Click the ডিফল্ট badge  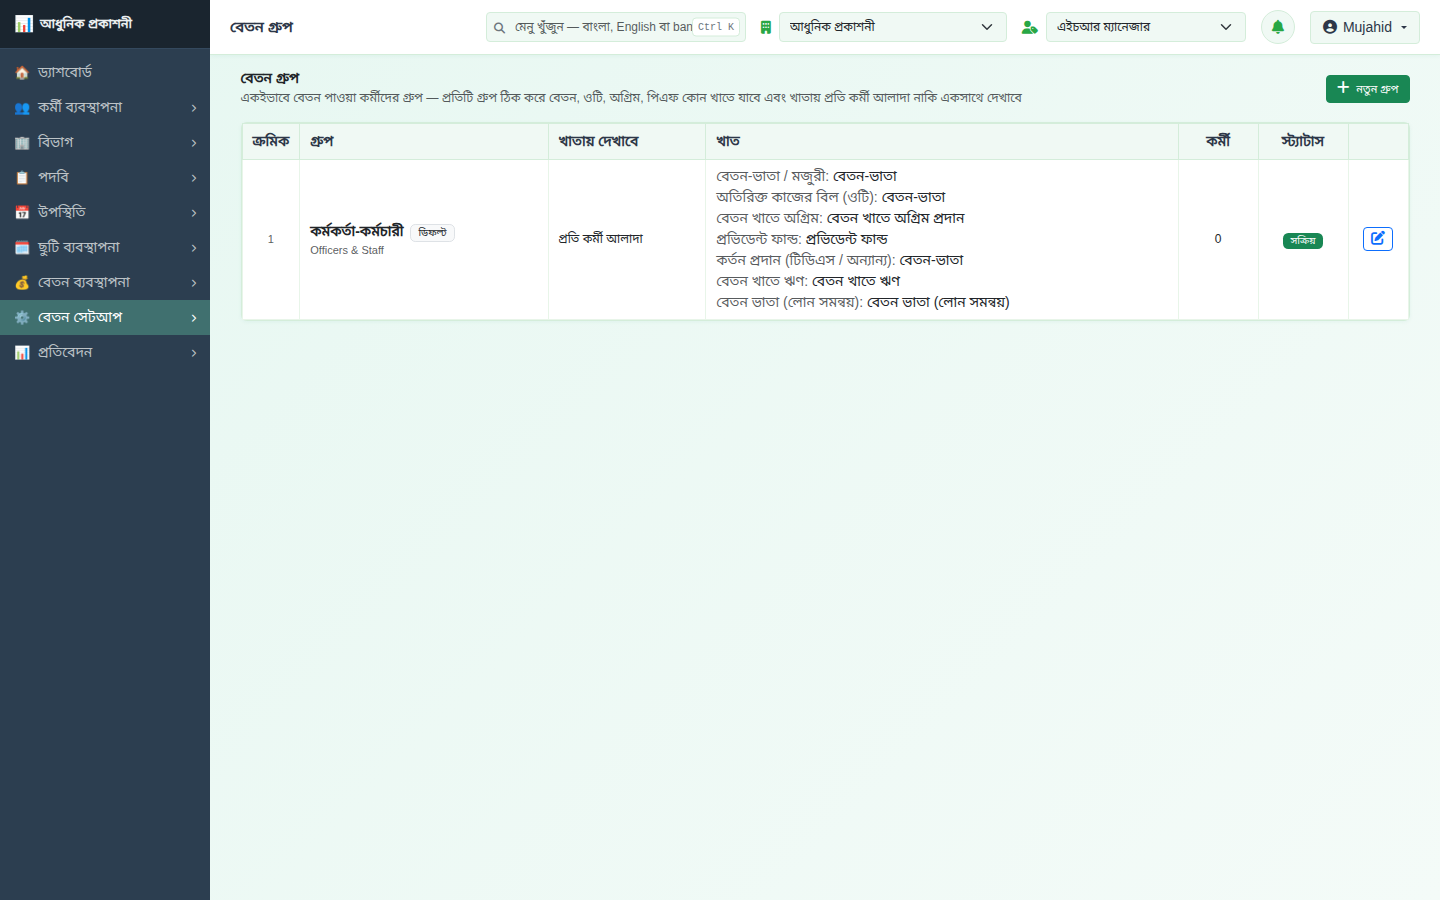[432, 233]
